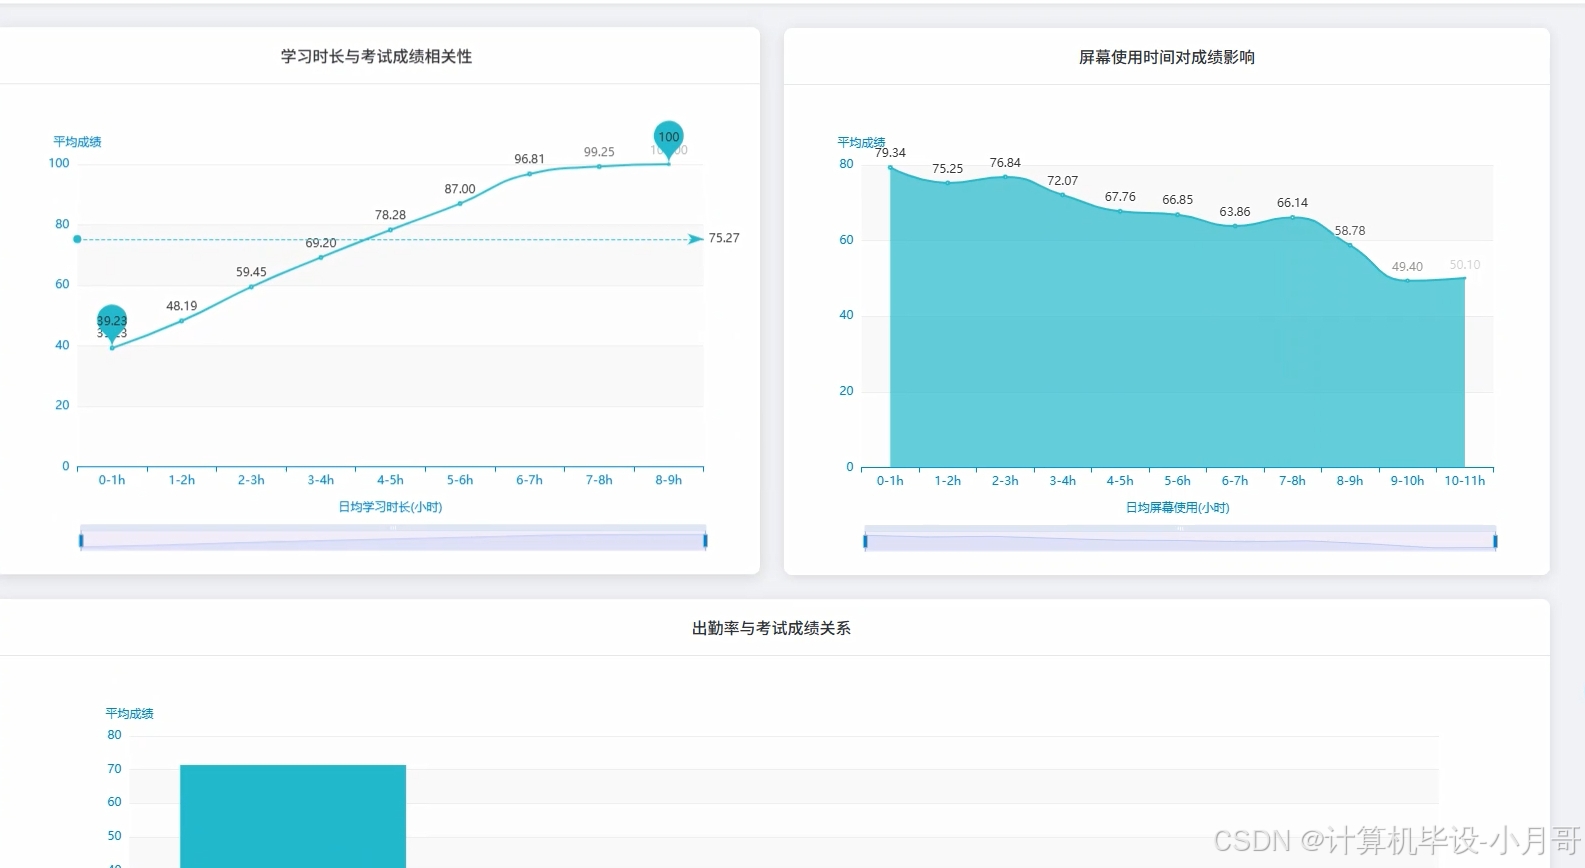Click the data label "48.19"
This screenshot has width=1585, height=868.
(182, 306)
